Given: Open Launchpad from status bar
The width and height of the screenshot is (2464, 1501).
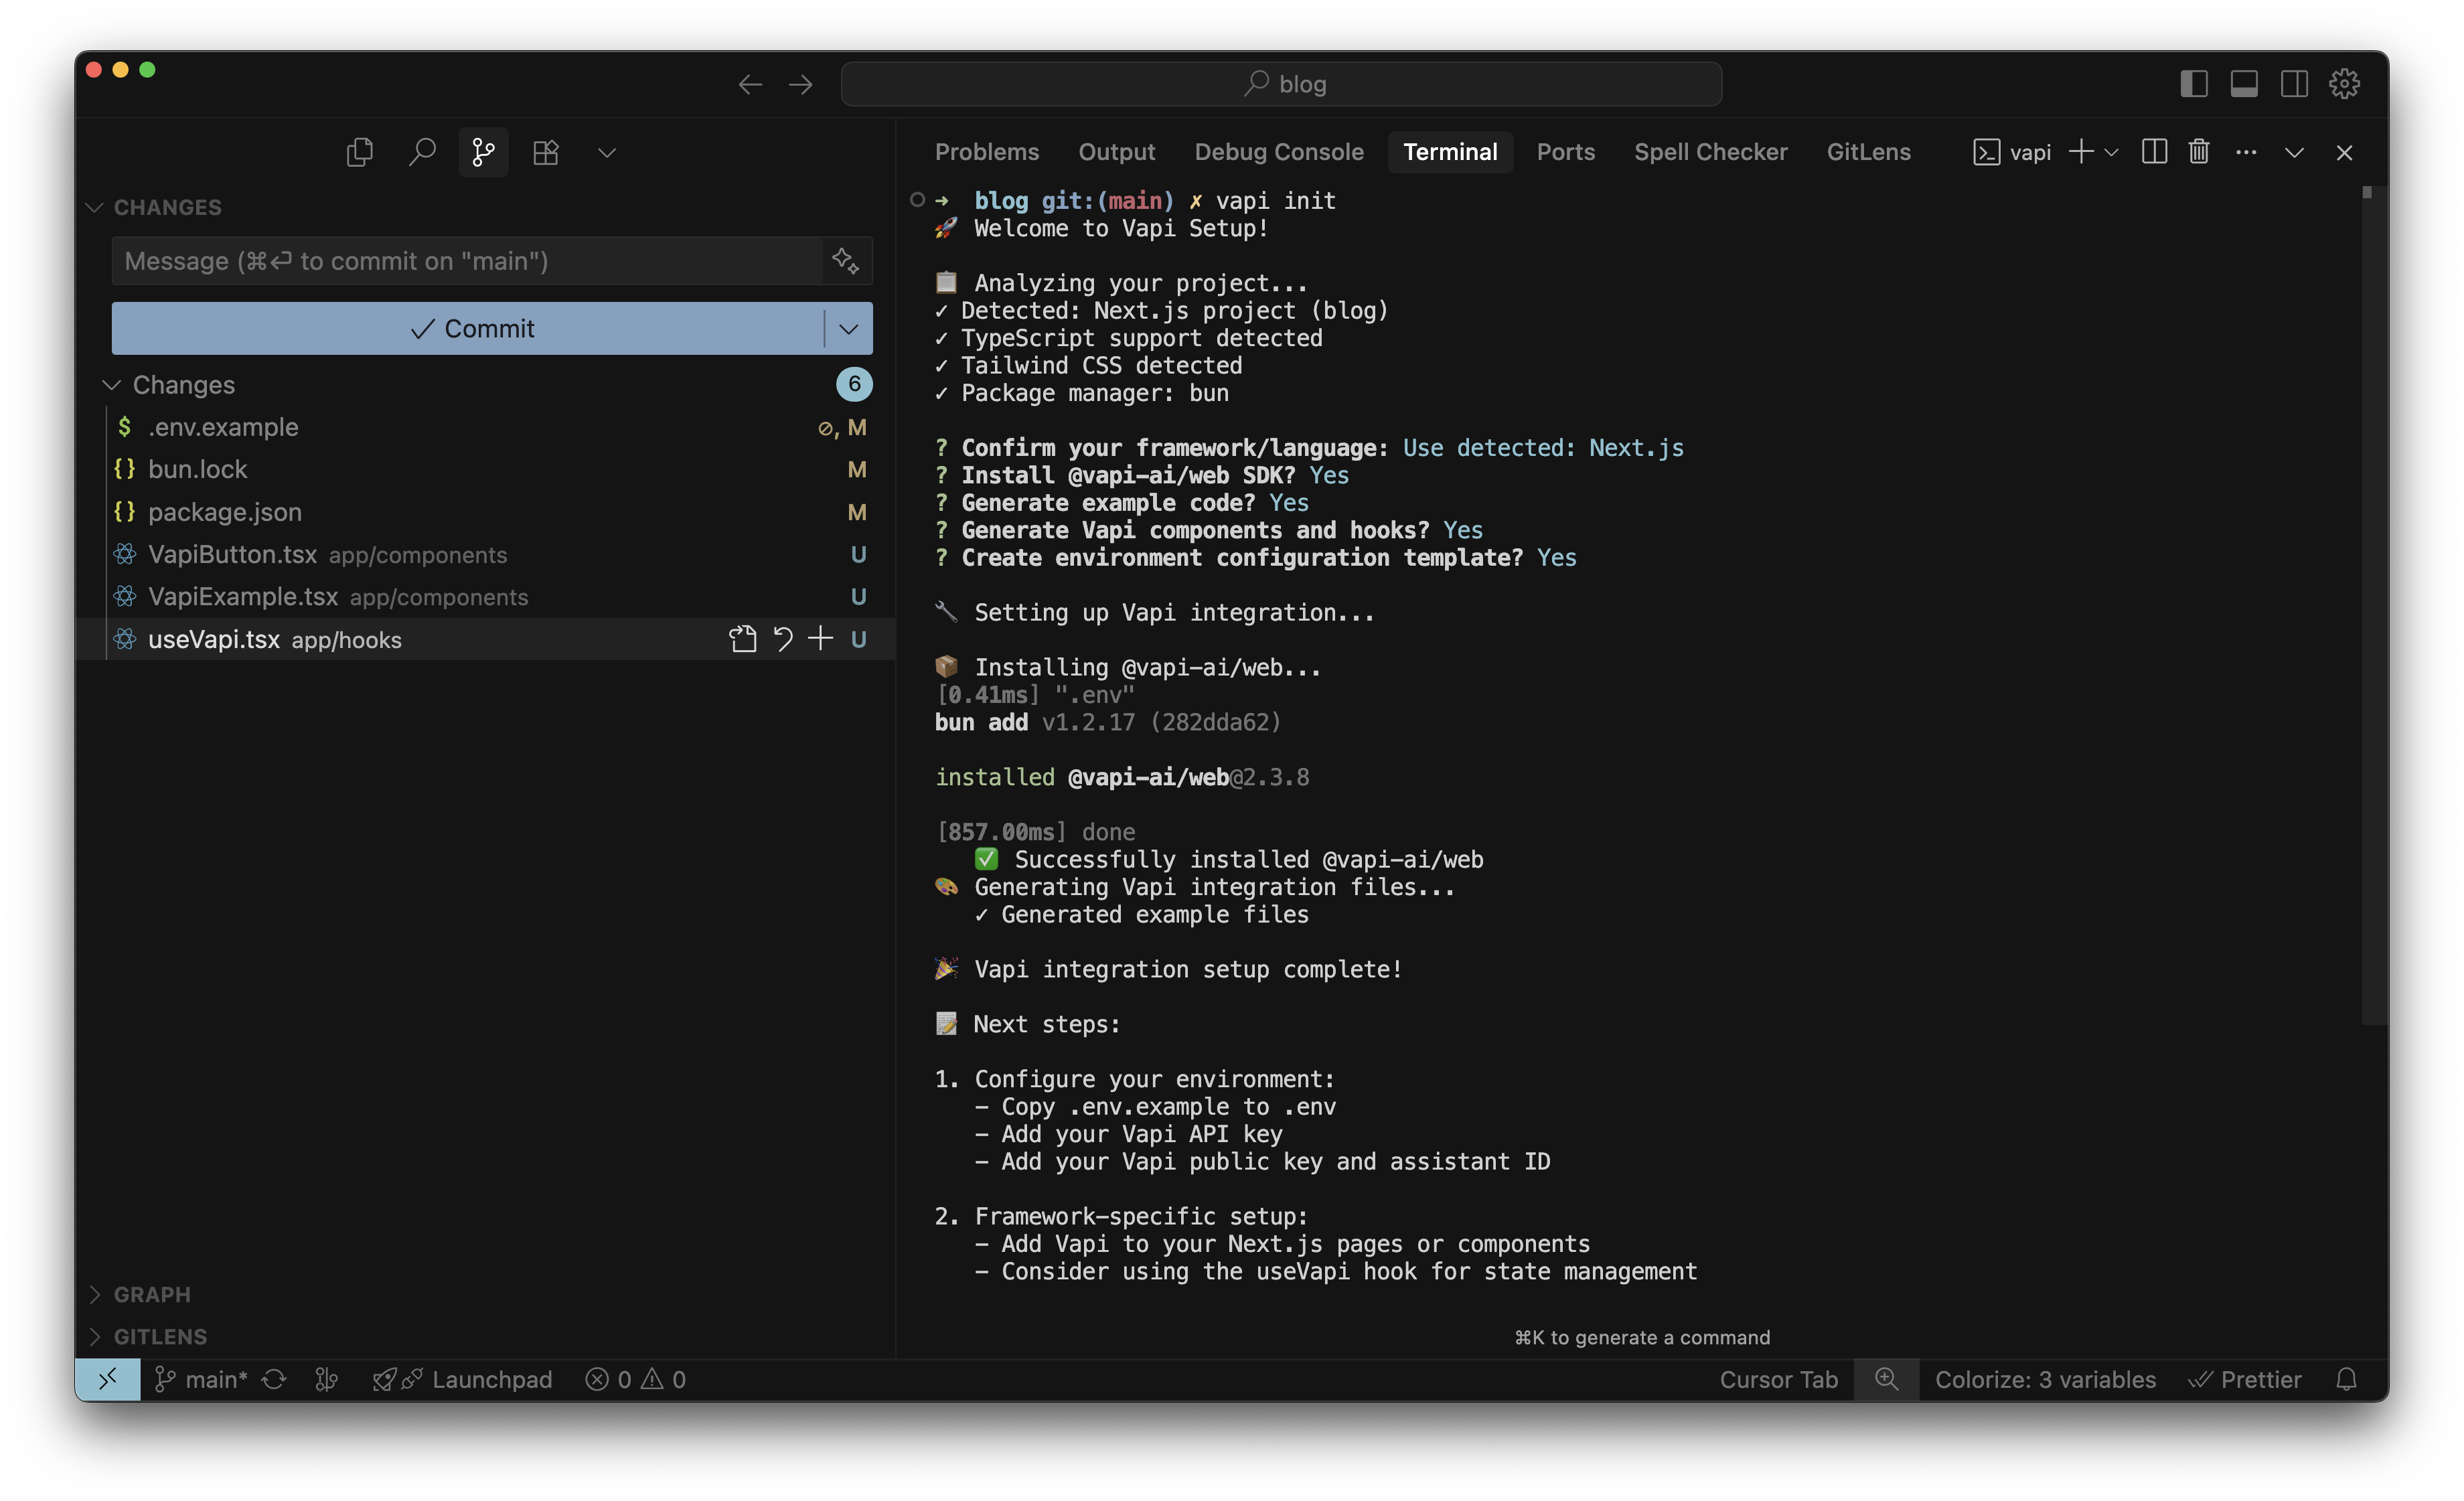Looking at the screenshot, I should point(462,1379).
